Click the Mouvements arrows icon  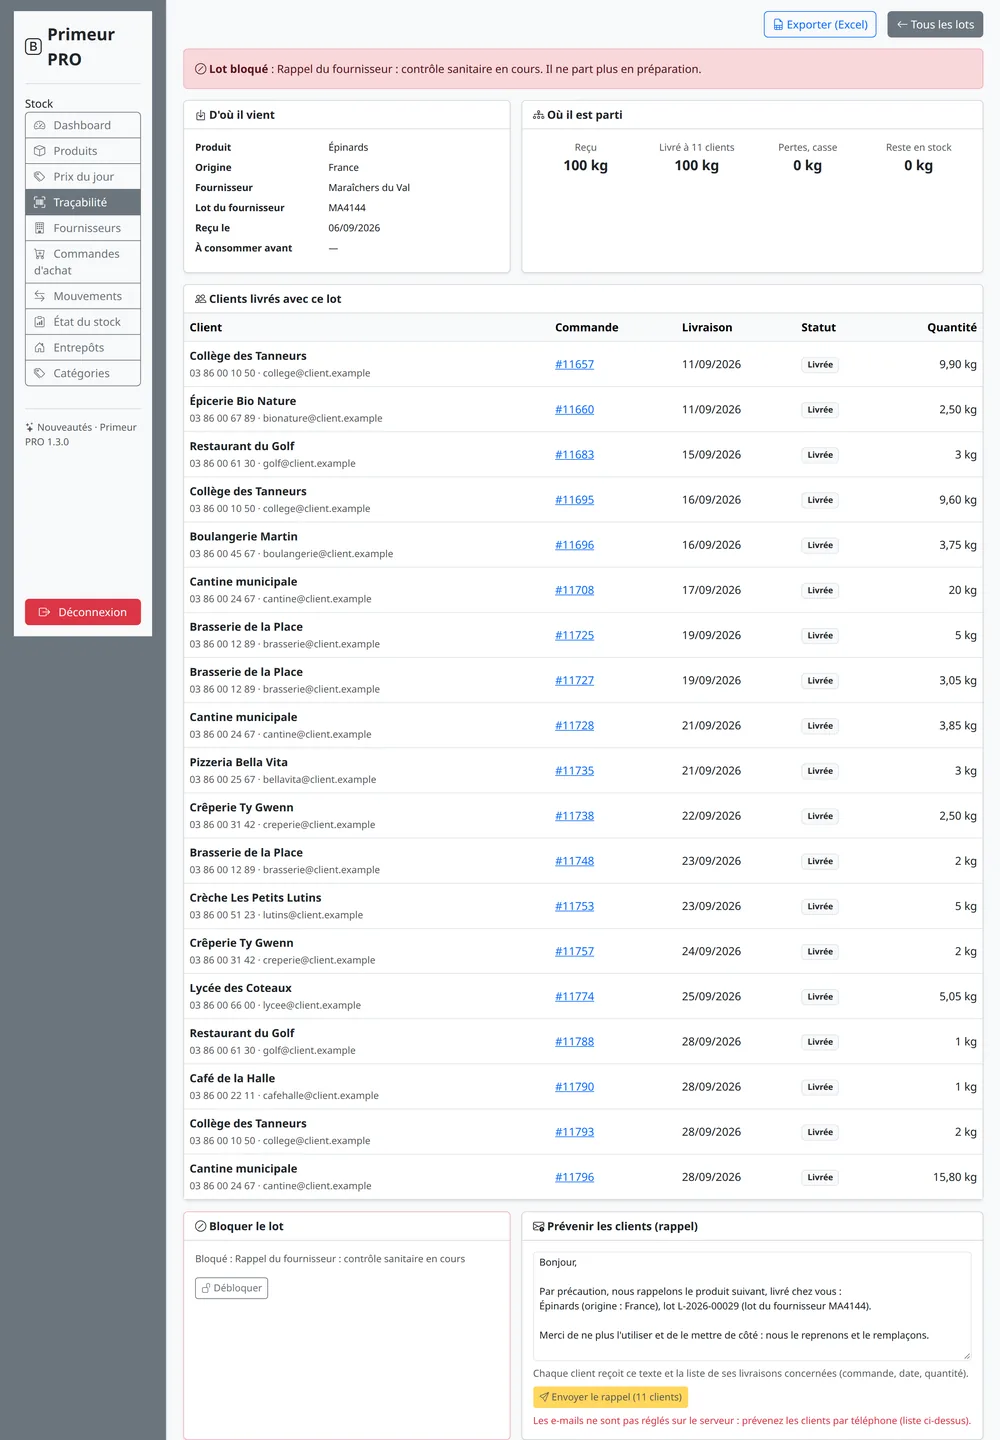pyautogui.click(x=40, y=296)
